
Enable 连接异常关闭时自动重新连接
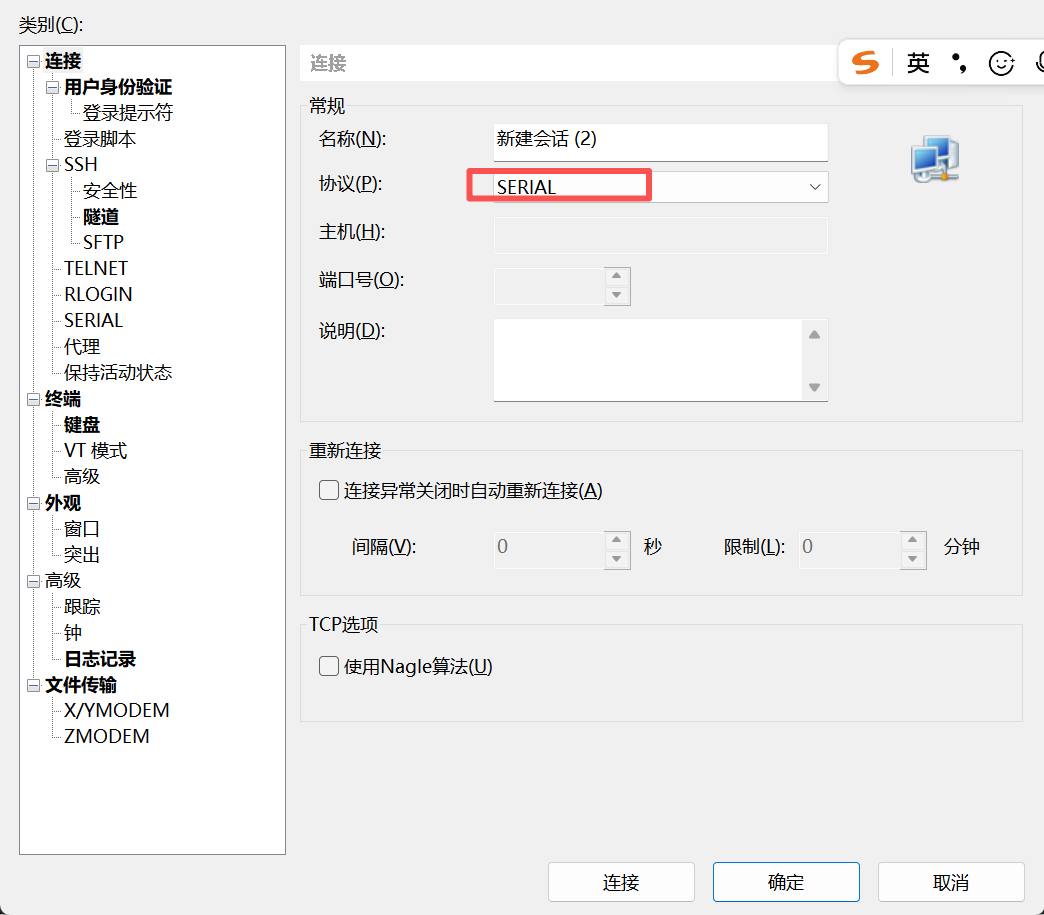point(328,490)
